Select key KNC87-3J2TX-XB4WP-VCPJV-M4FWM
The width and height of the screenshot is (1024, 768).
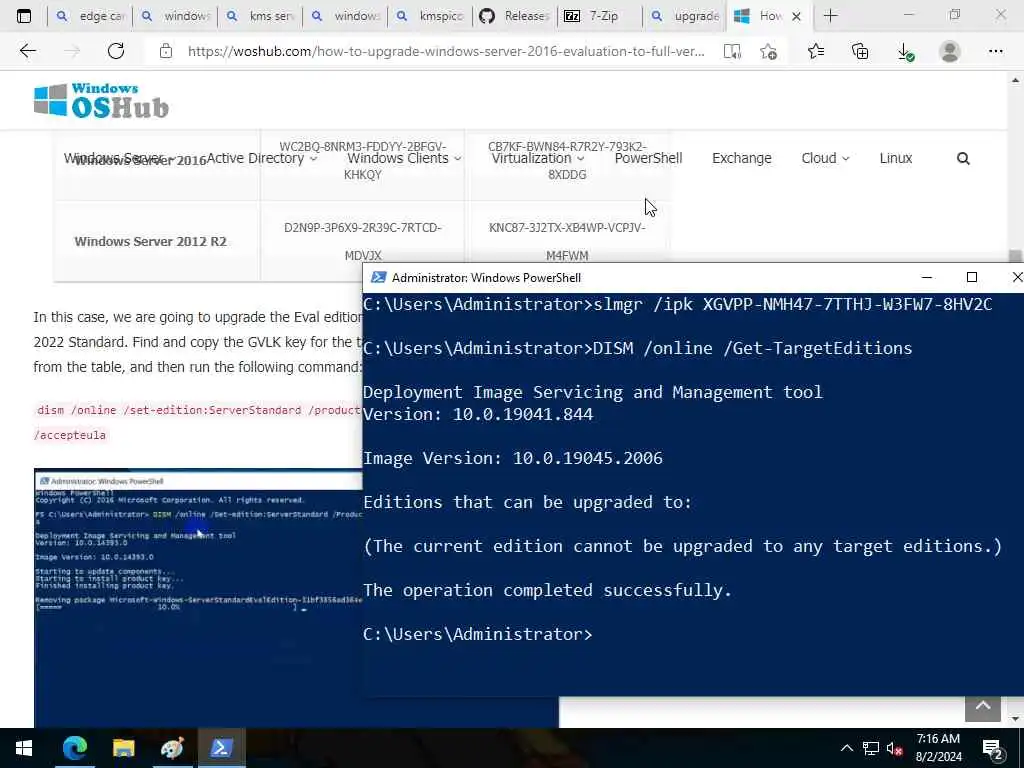567,242
